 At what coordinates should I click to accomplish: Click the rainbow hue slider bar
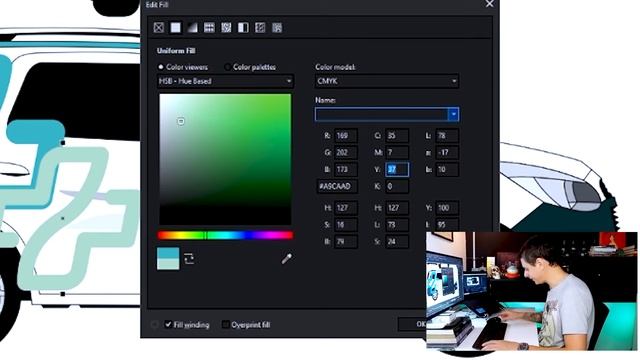[225, 235]
